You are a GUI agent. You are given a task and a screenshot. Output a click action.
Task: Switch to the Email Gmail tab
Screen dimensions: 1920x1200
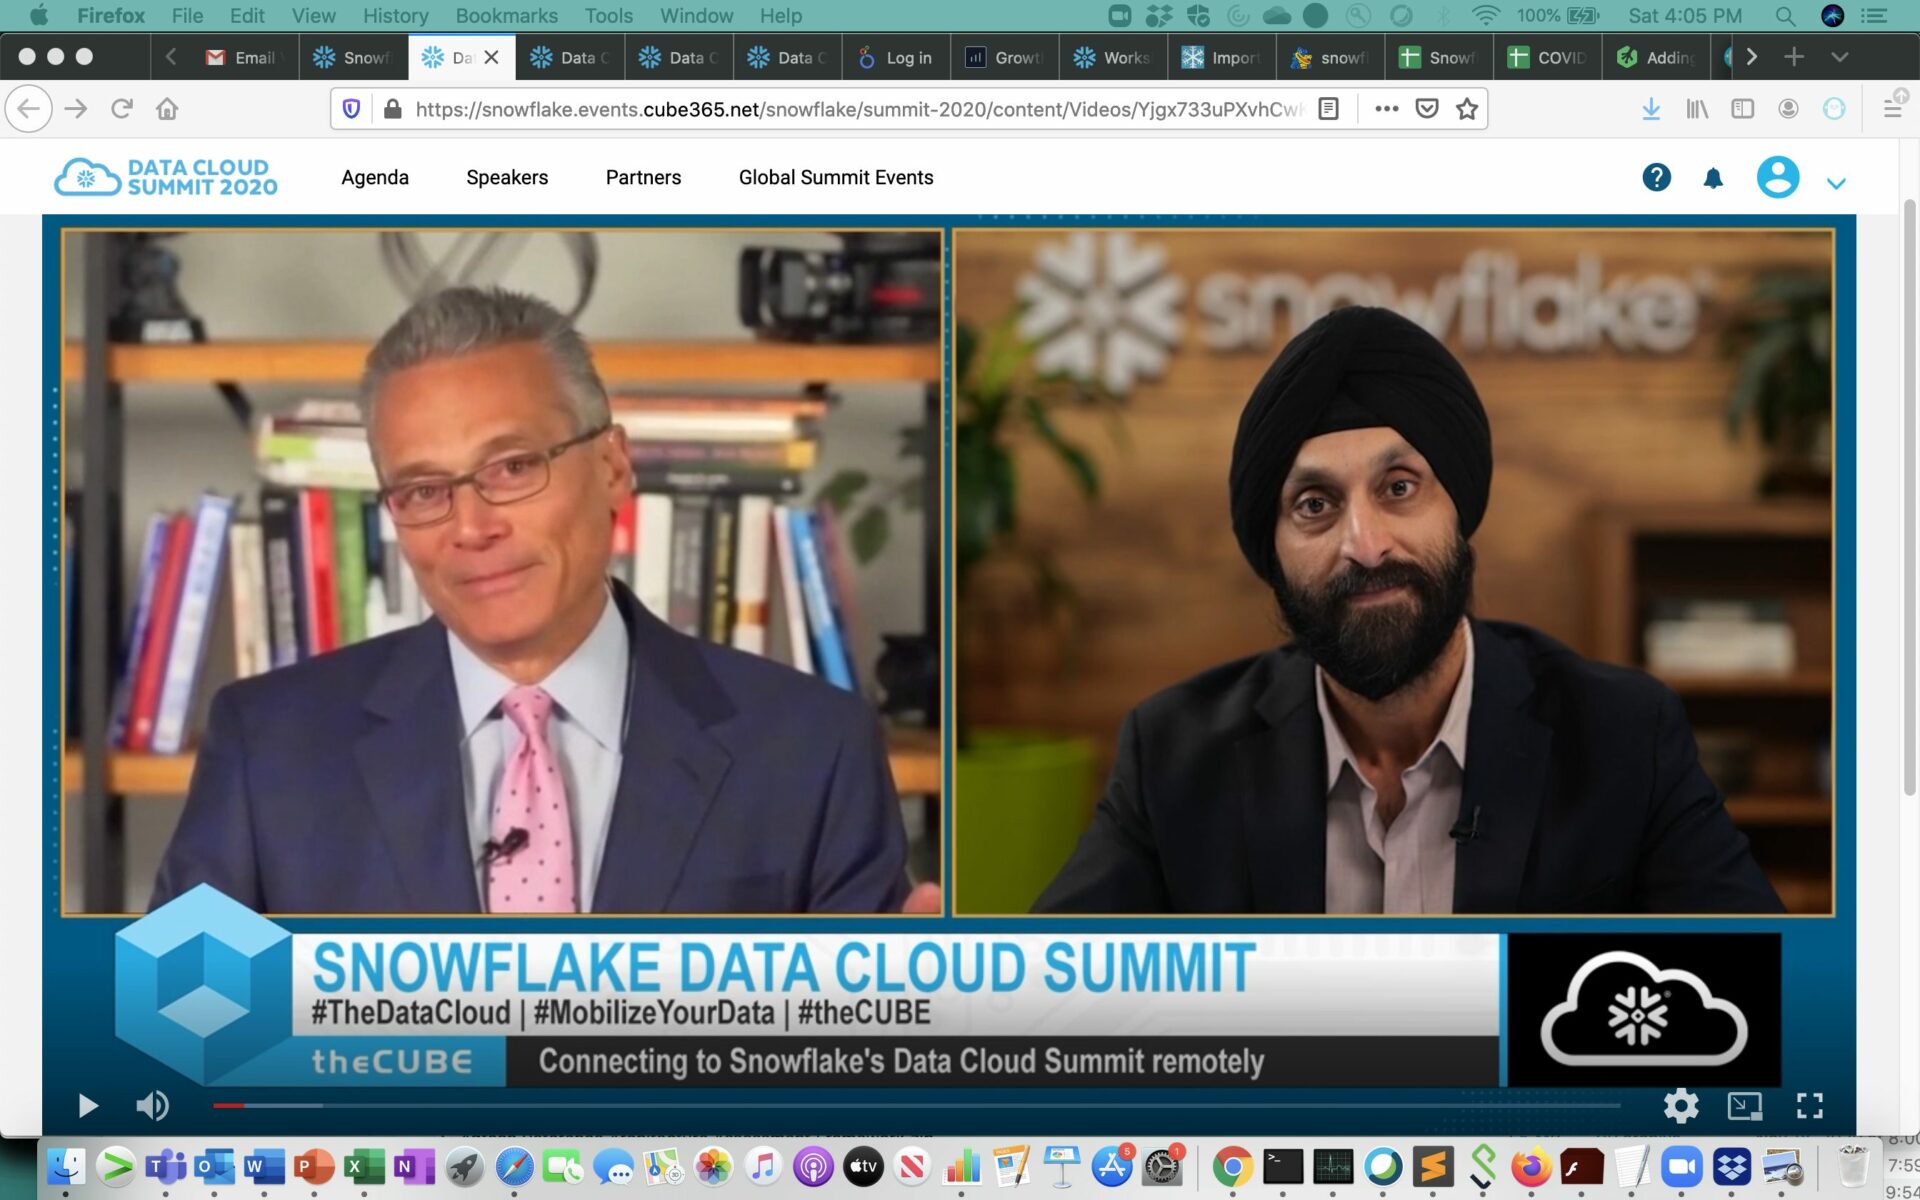tap(244, 58)
